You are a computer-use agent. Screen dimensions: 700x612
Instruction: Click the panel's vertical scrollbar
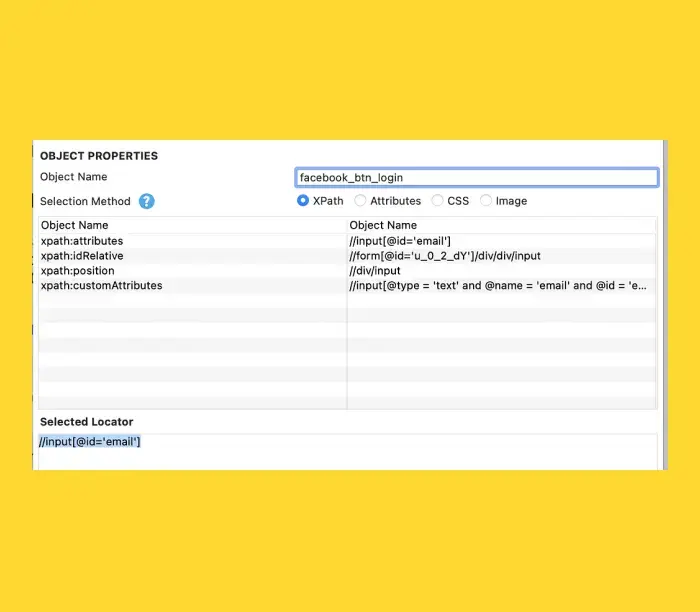(665, 305)
